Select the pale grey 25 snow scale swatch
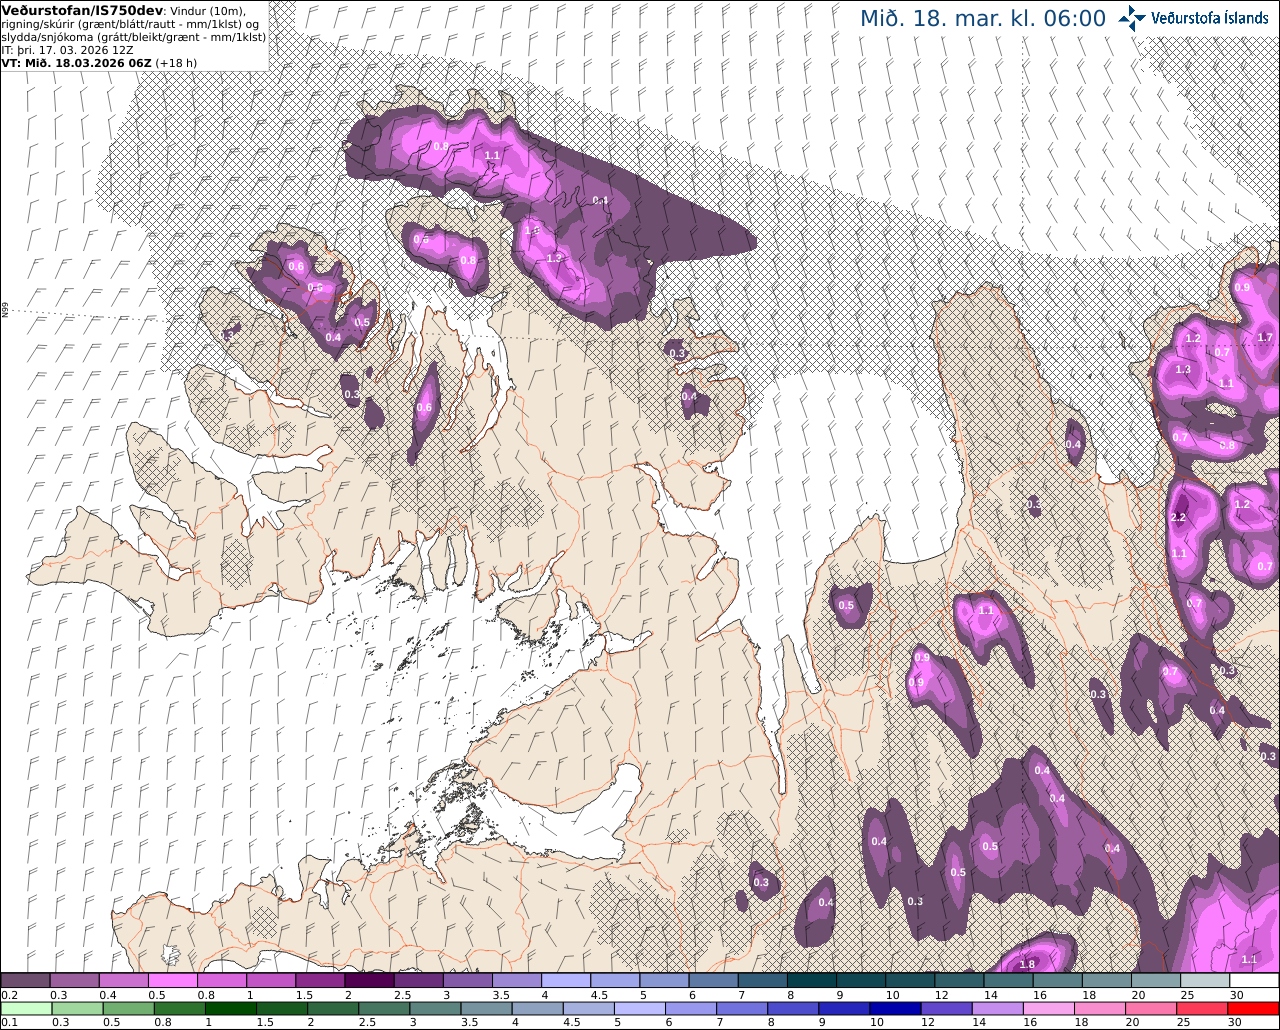Viewport: 1280px width, 1030px height. [1206, 981]
